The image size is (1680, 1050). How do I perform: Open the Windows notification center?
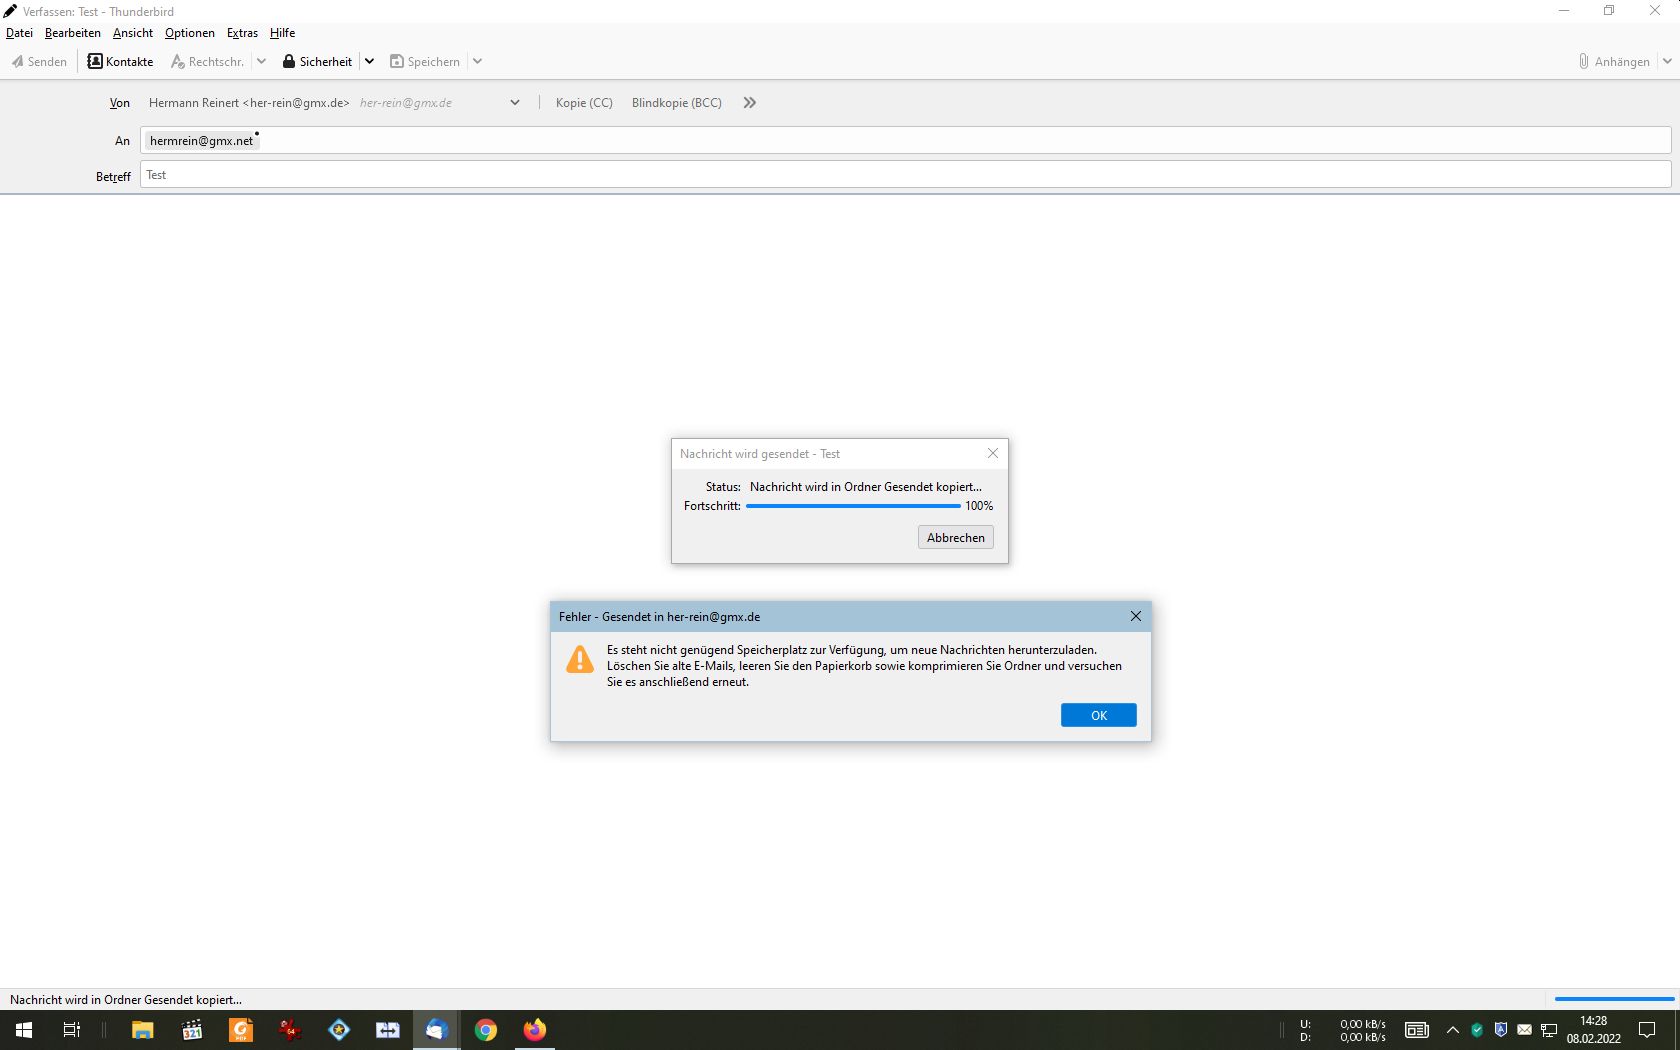(x=1647, y=1030)
